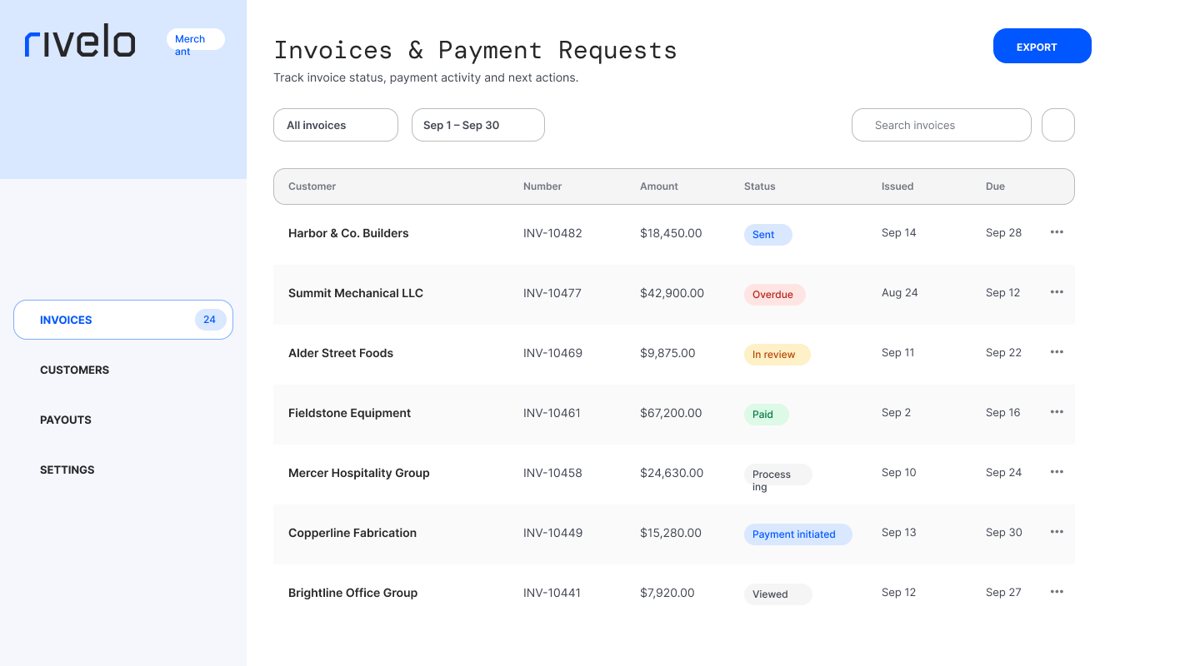
Task: Select customer Fieldstone Equipment
Action: [349, 413]
